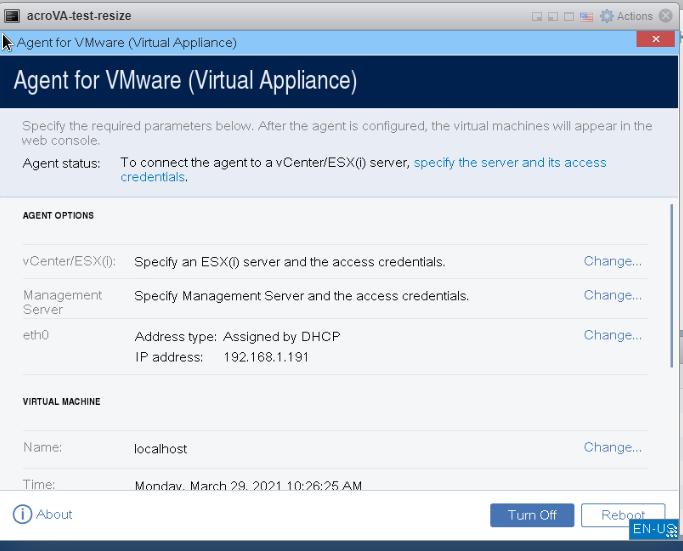Click 'Assigned by DHCP' address type text

click(x=281, y=337)
